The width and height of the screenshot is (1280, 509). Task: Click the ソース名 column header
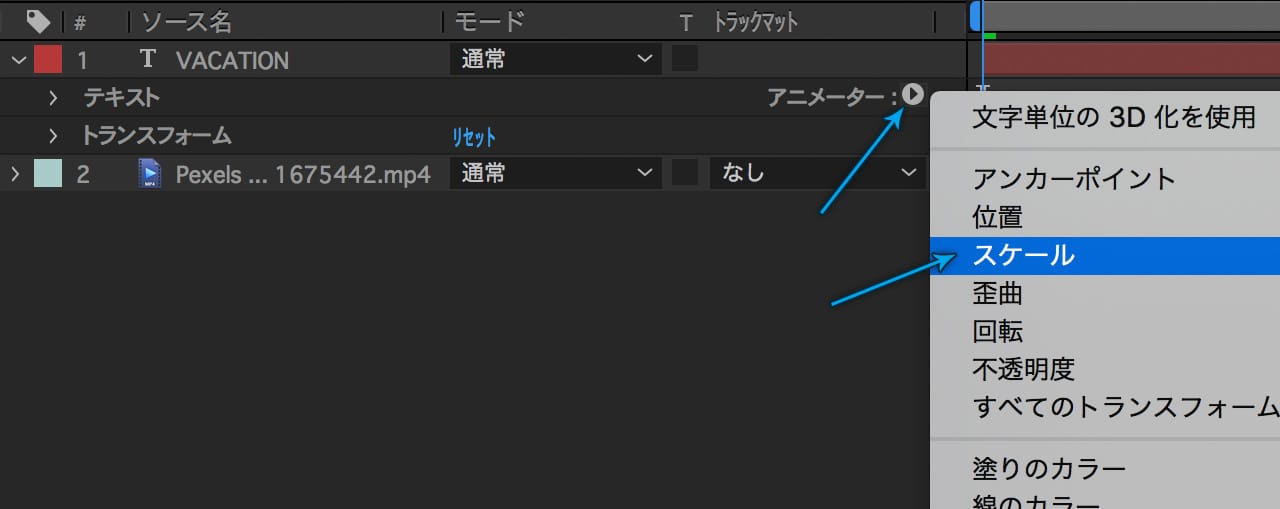[x=186, y=21]
